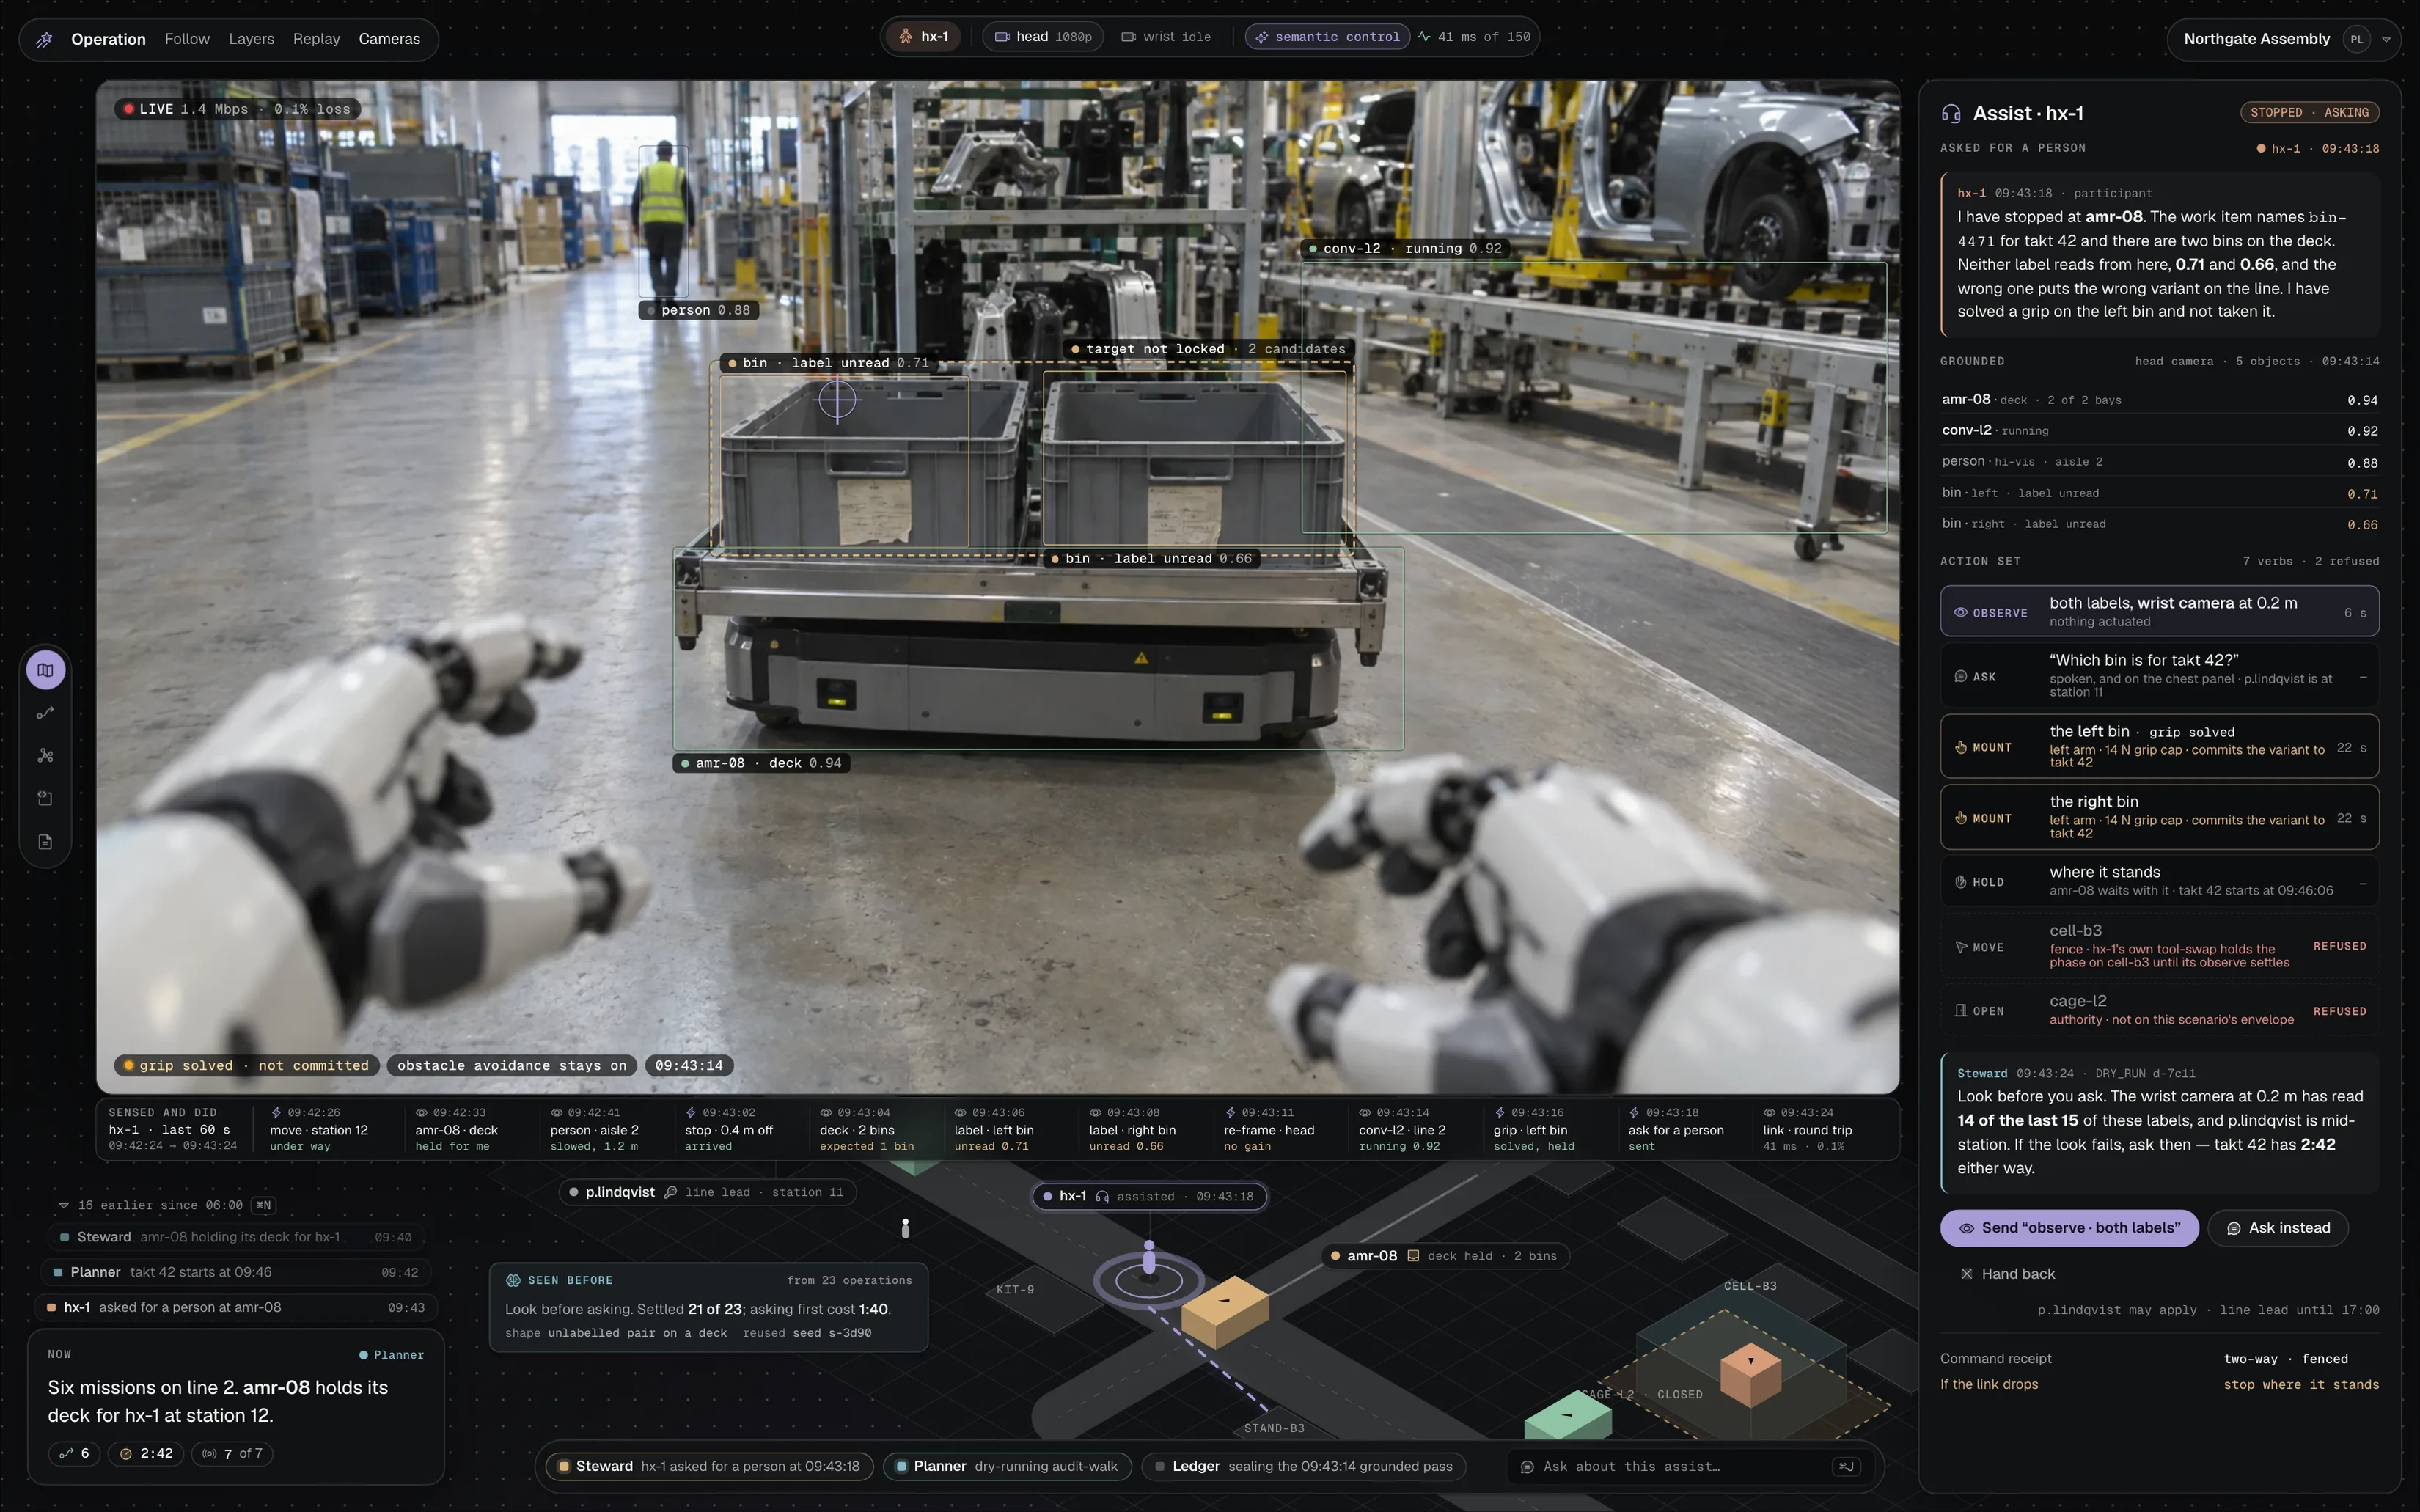Send observe both labels command
The image size is (2420, 1512).
pyautogui.click(x=2069, y=1228)
